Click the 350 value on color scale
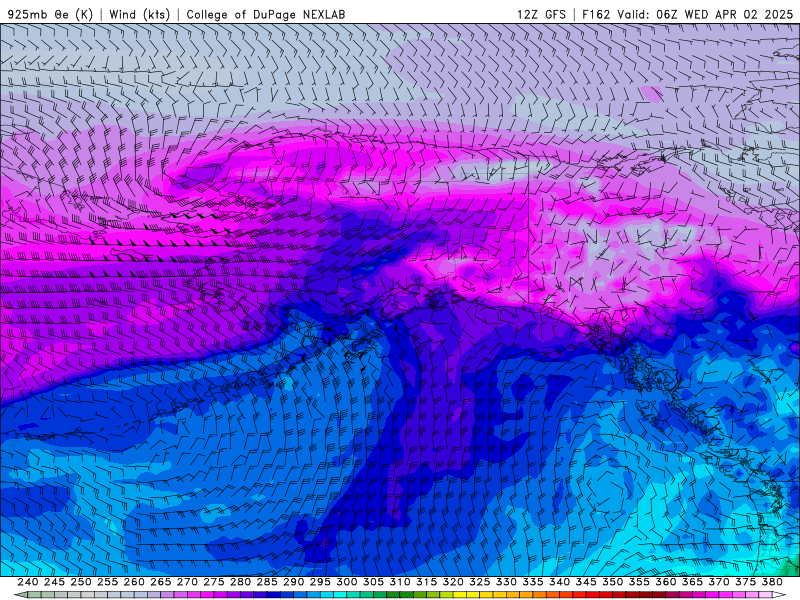This screenshot has width=800, height=600. point(612,582)
